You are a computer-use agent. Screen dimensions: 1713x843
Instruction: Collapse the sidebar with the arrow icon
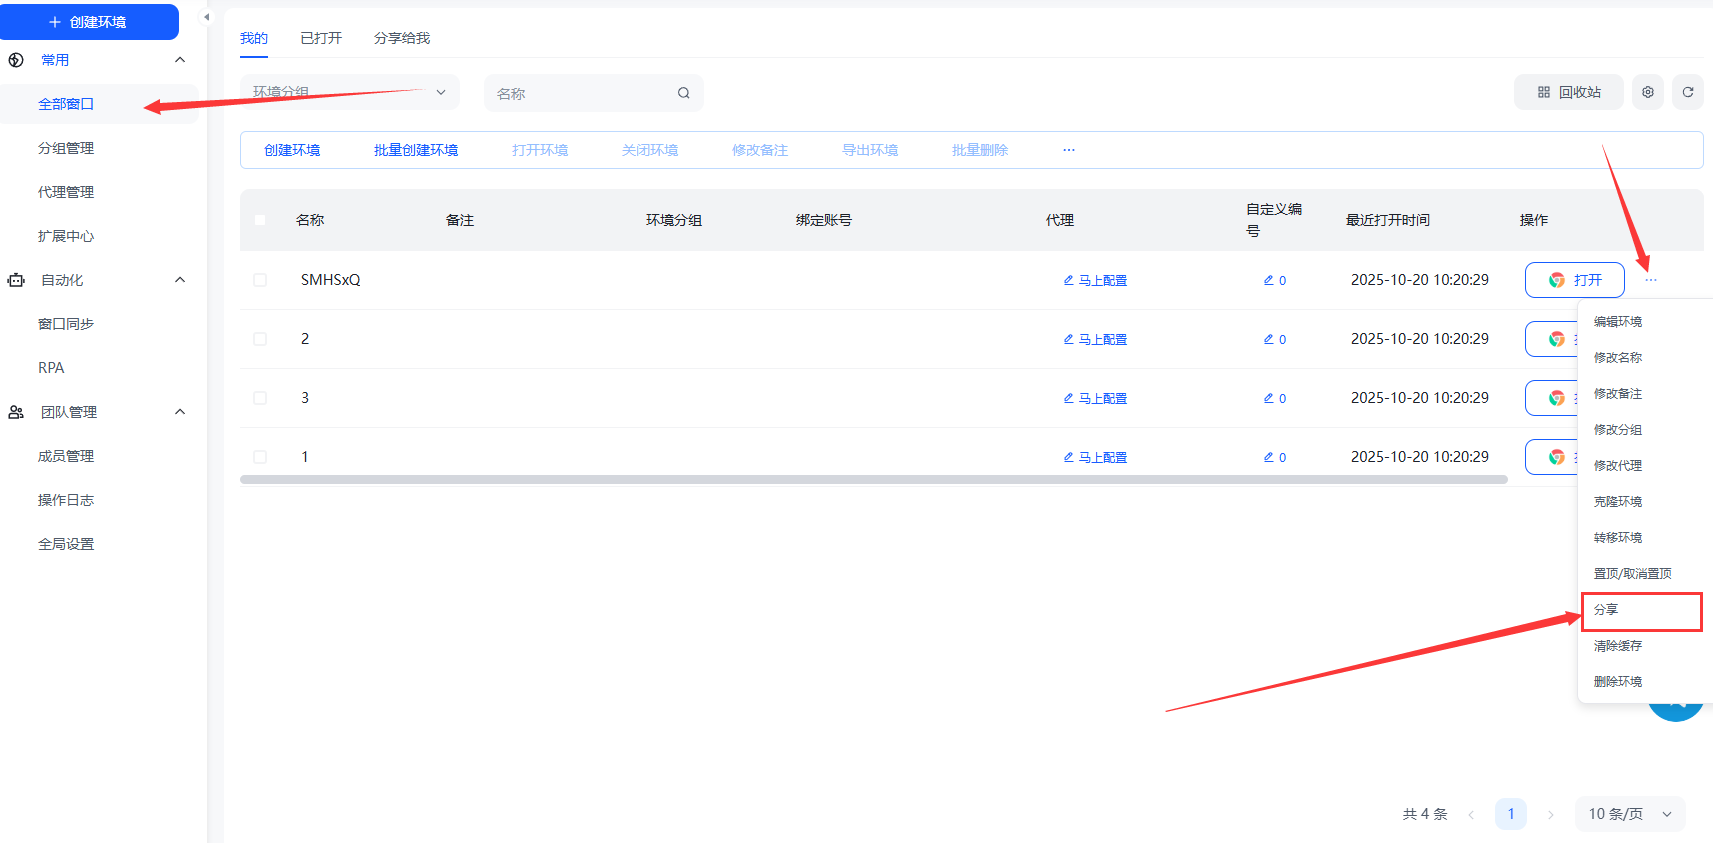pyautogui.click(x=207, y=17)
